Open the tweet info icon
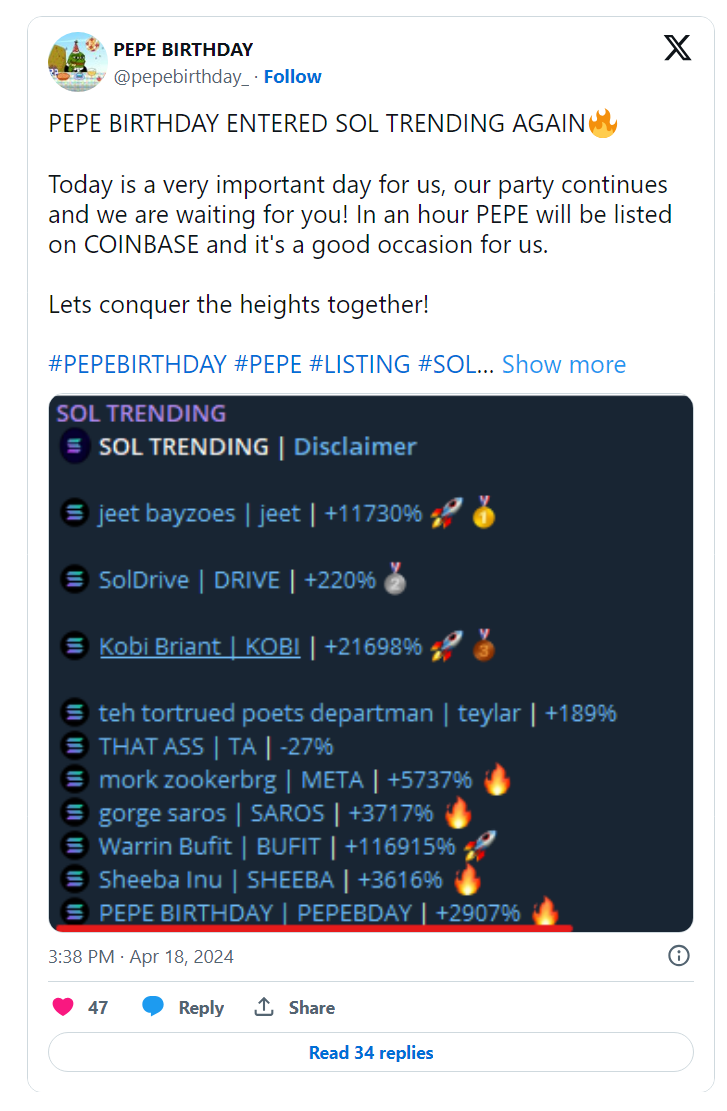The width and height of the screenshot is (727, 1111). click(678, 956)
